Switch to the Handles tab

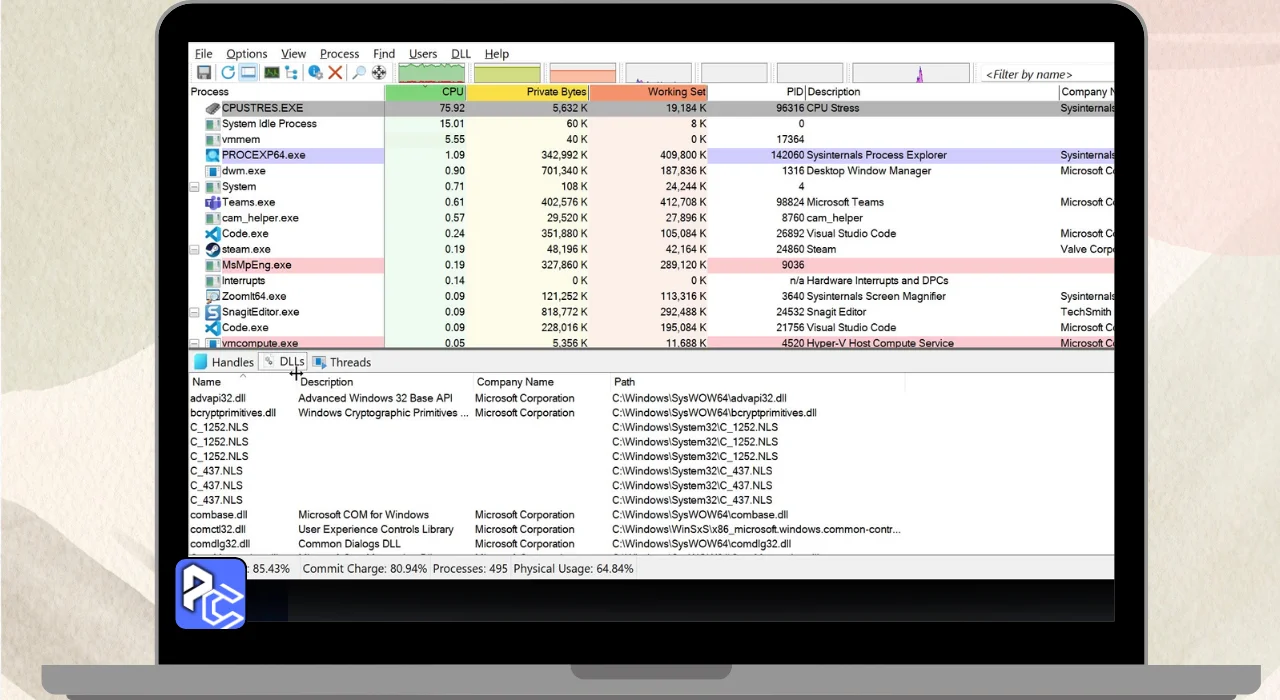point(224,362)
